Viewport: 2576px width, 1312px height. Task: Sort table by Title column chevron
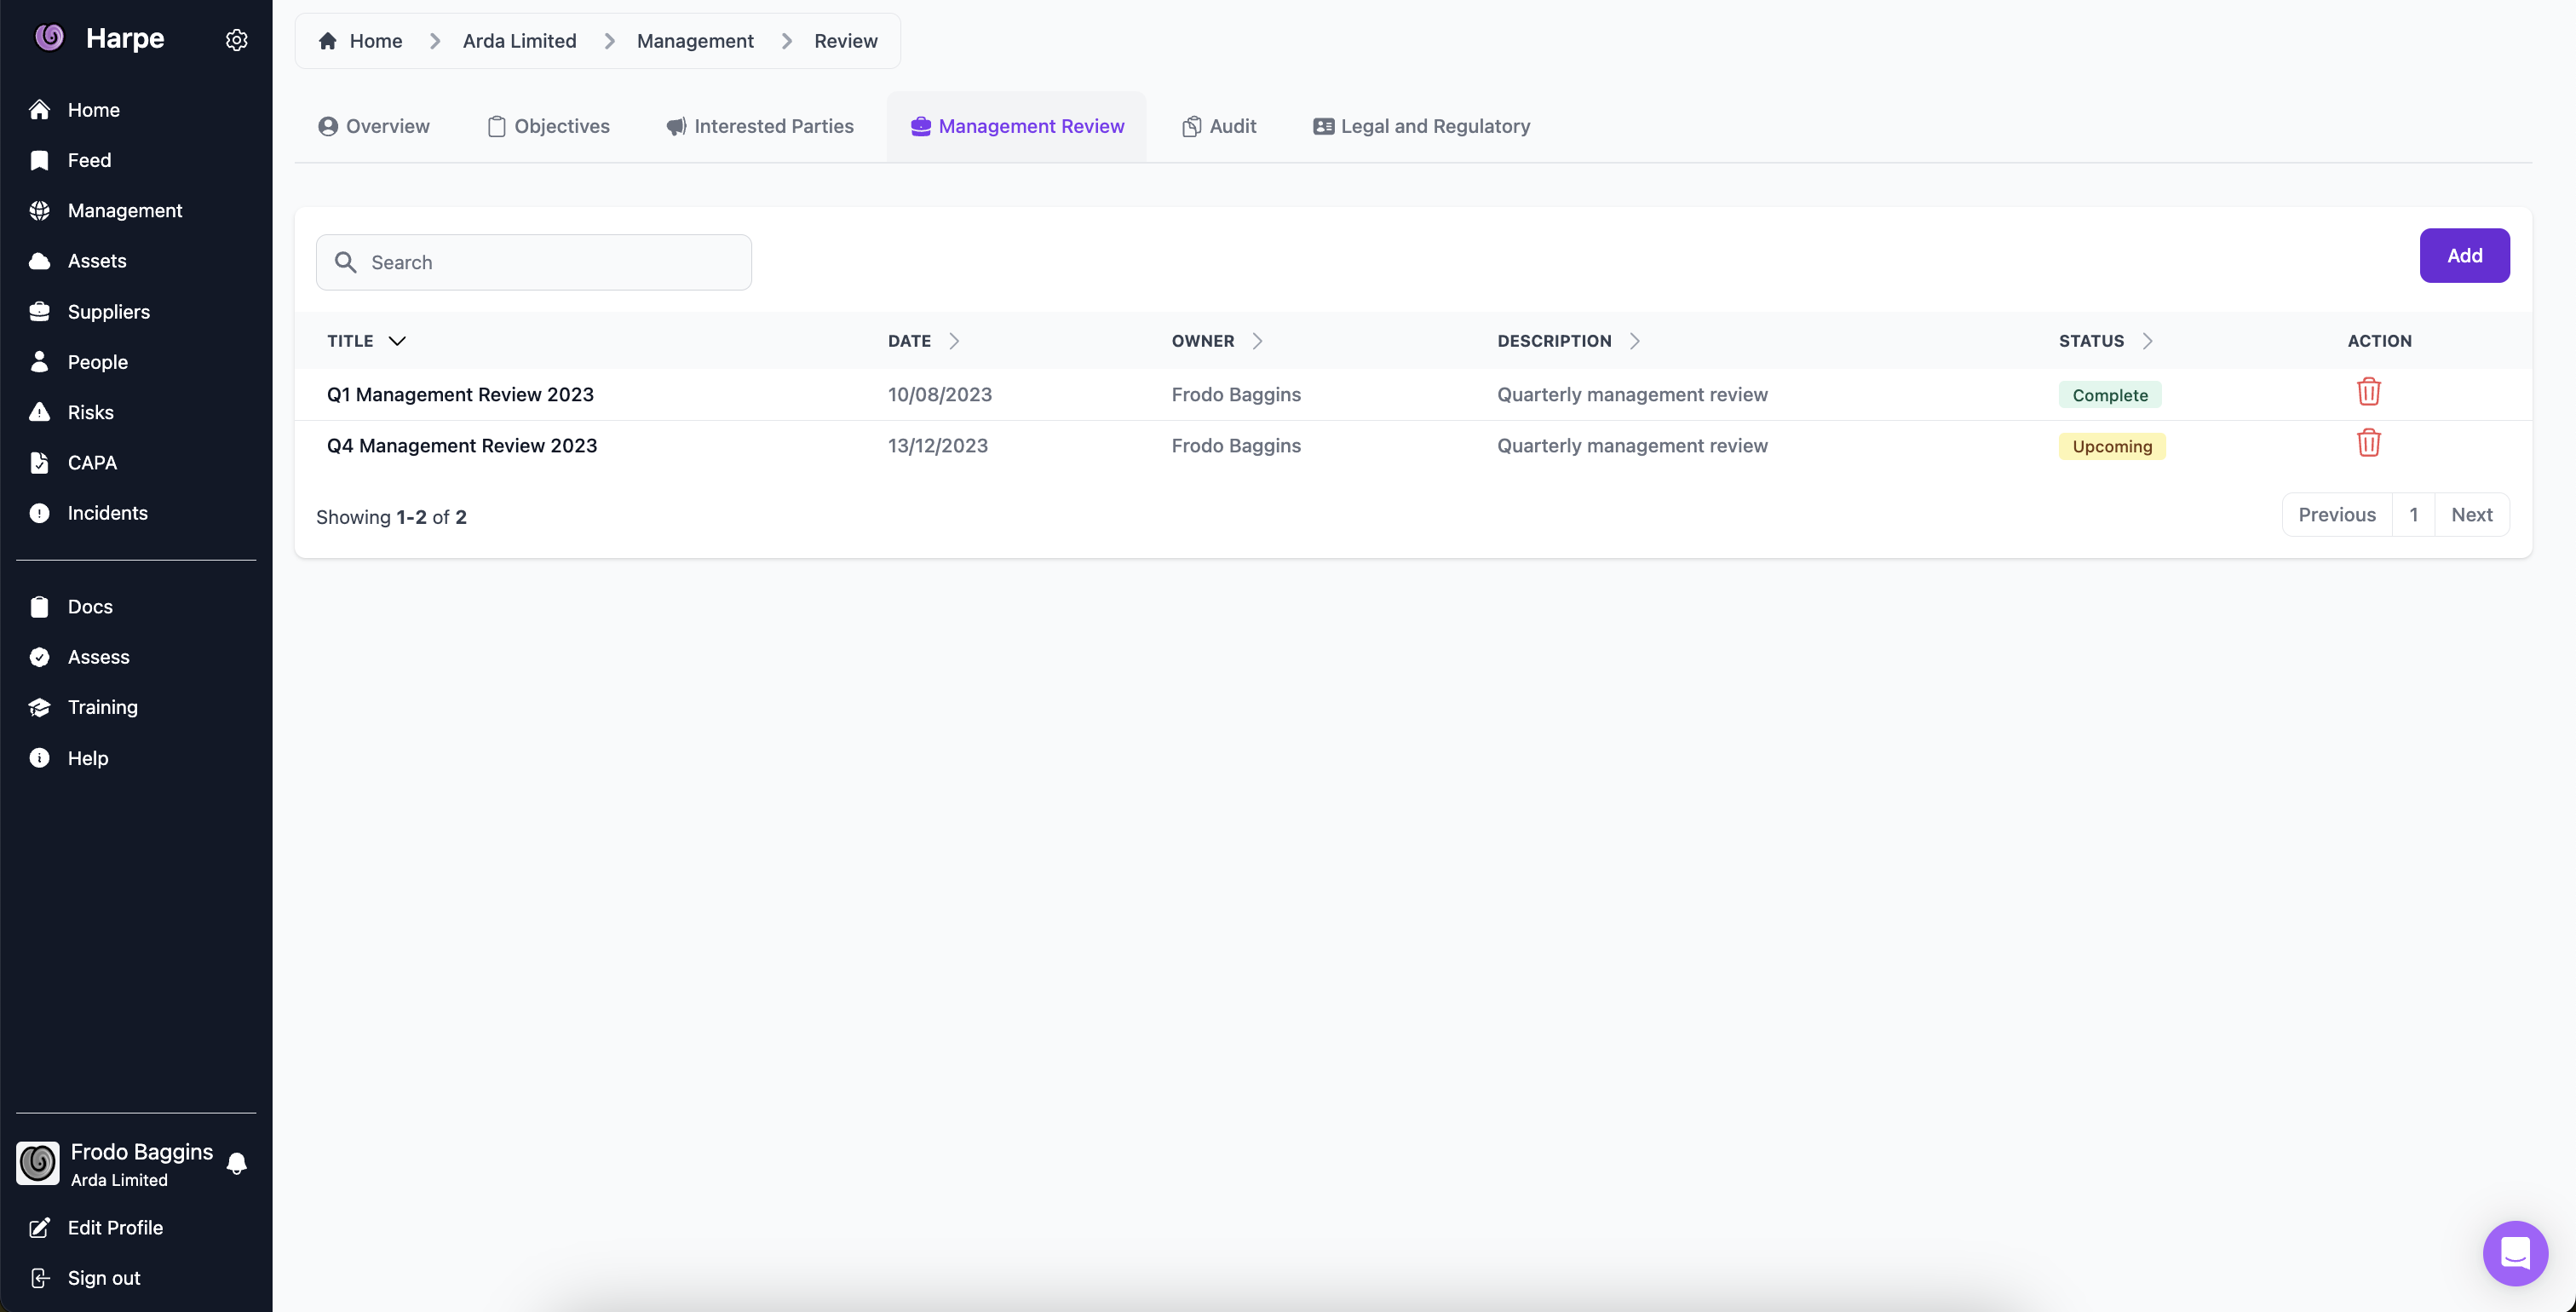pos(397,341)
